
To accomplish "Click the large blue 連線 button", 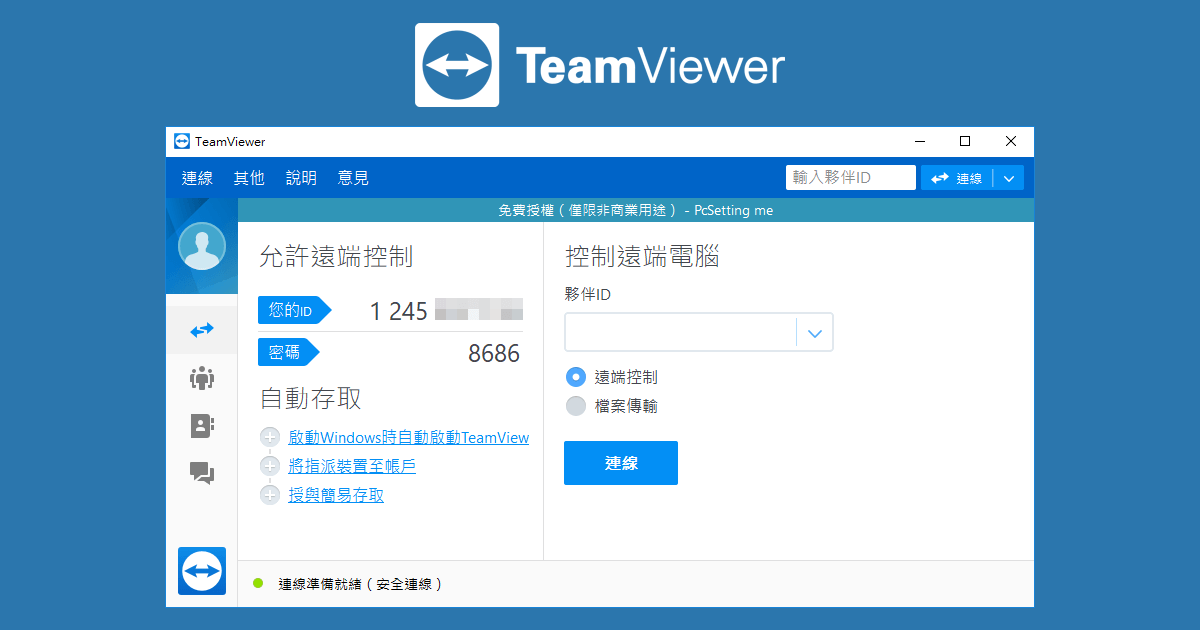I will pos(621,463).
